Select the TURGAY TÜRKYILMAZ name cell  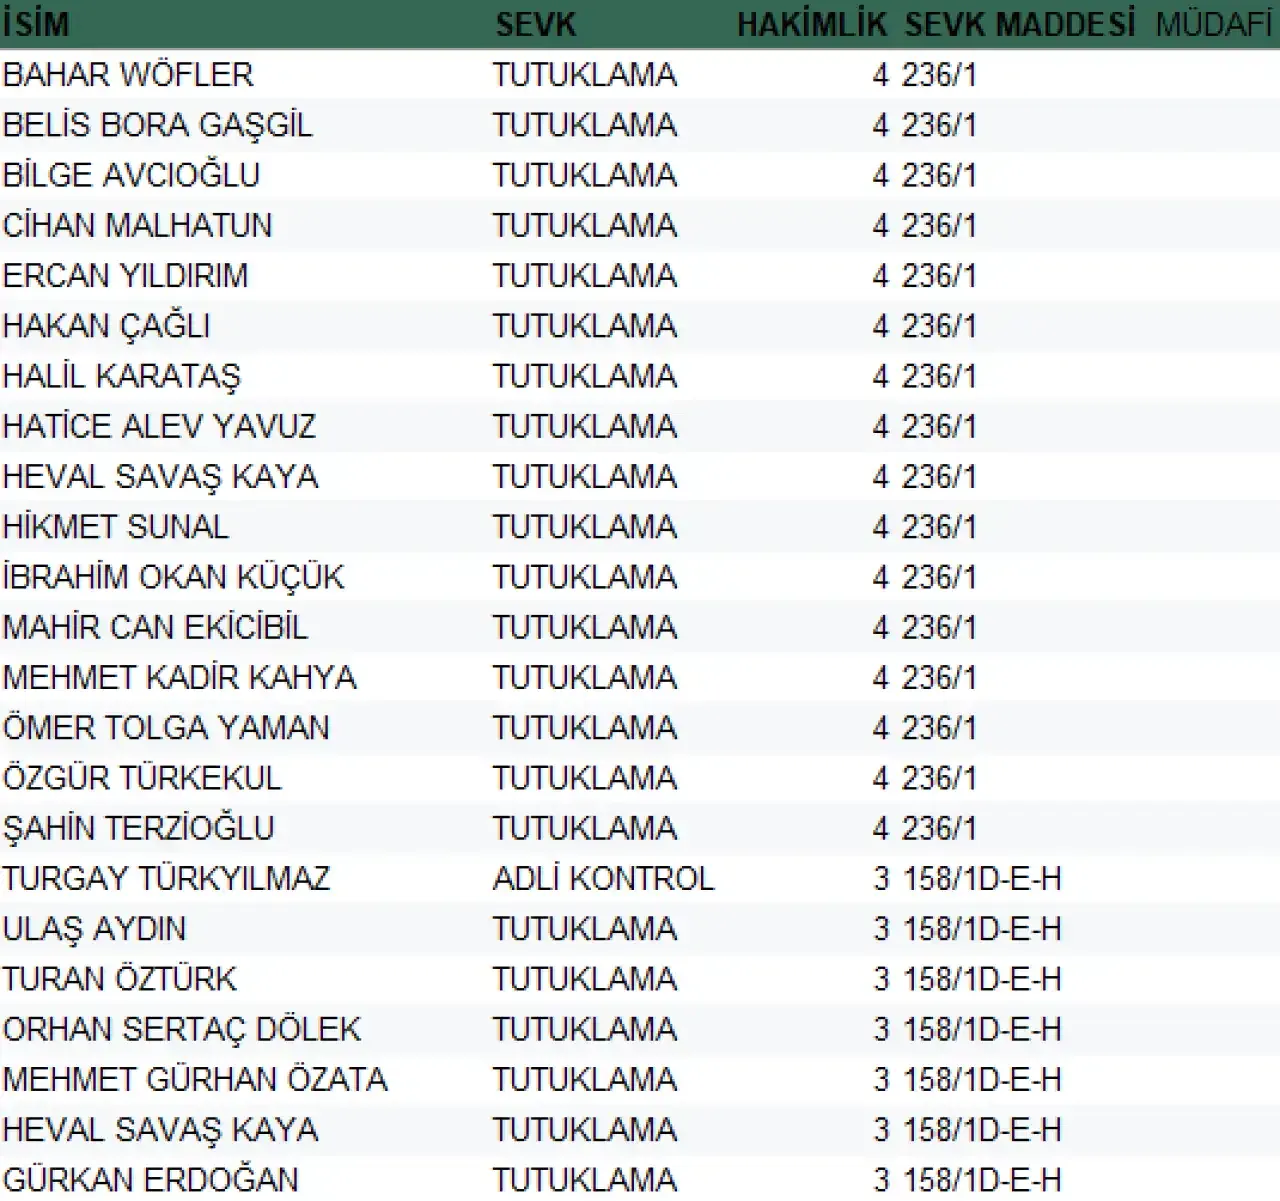166,879
